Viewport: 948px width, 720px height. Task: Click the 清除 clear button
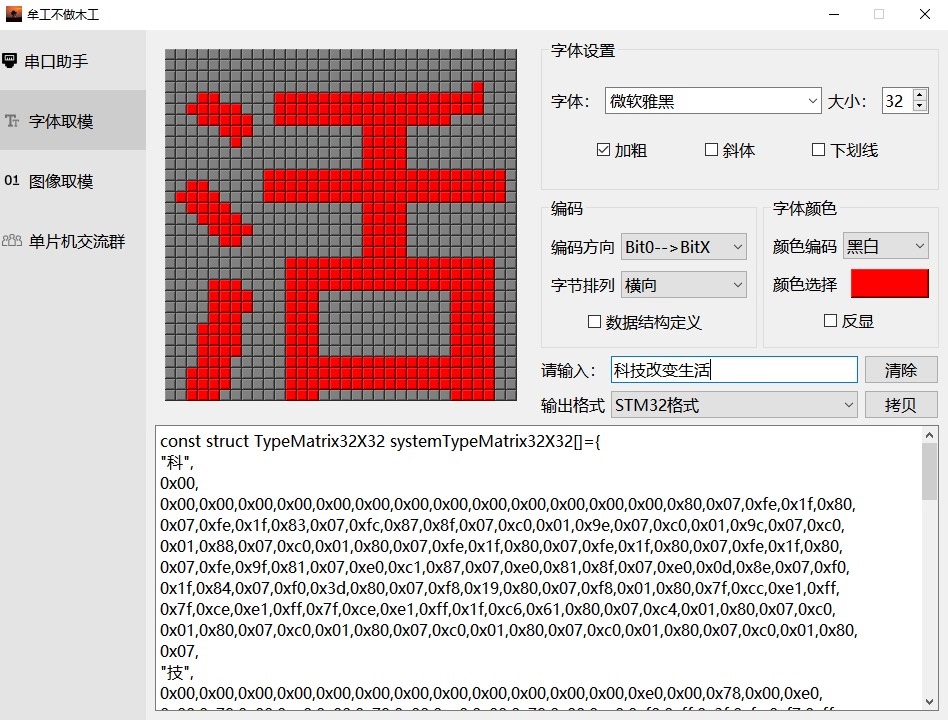[901, 369]
